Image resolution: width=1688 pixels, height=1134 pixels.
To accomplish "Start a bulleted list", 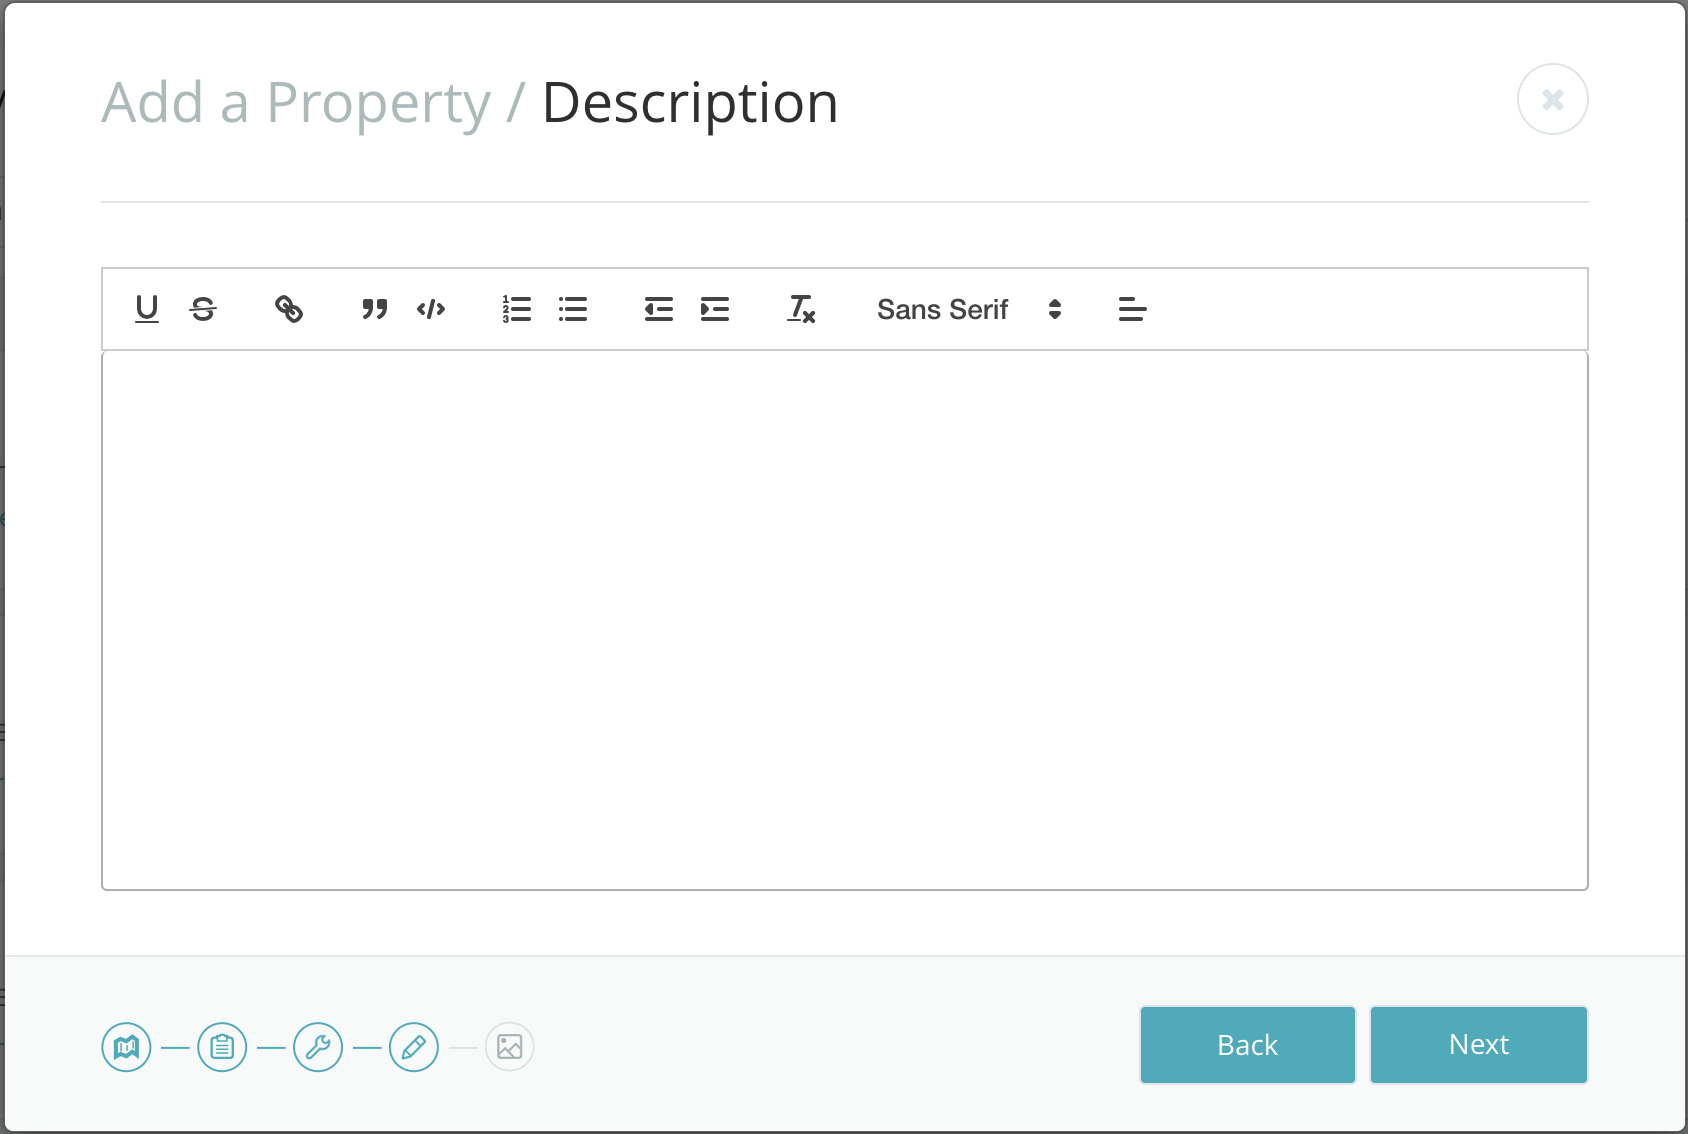I will [573, 309].
